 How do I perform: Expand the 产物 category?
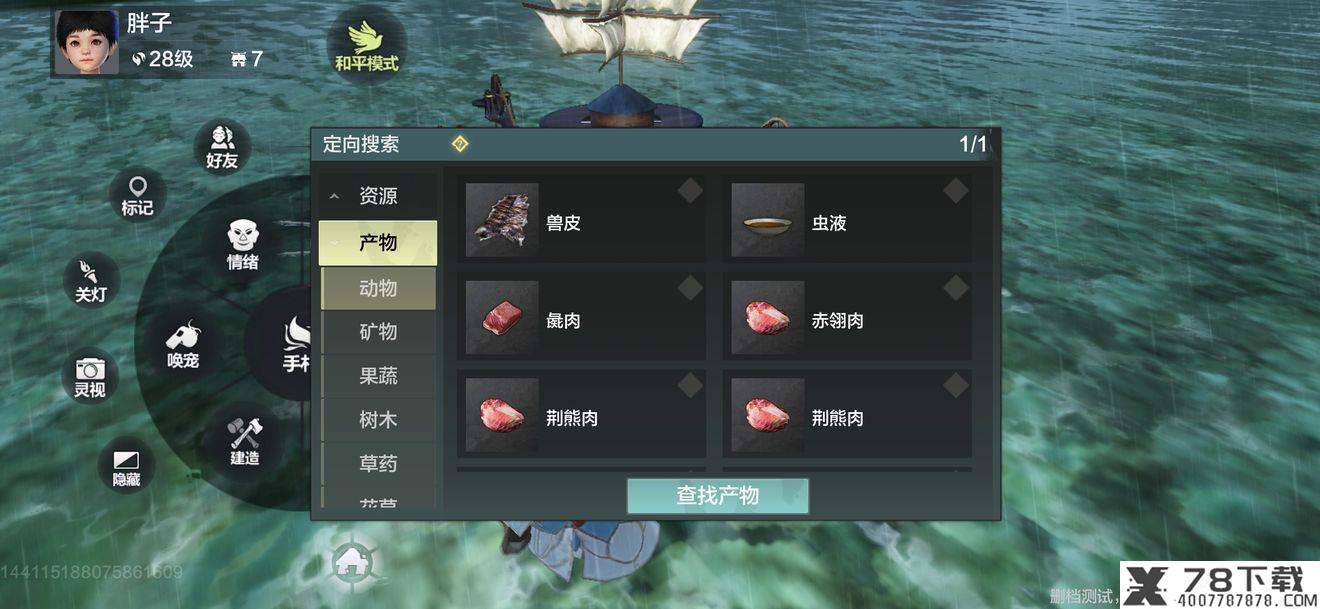click(x=378, y=243)
